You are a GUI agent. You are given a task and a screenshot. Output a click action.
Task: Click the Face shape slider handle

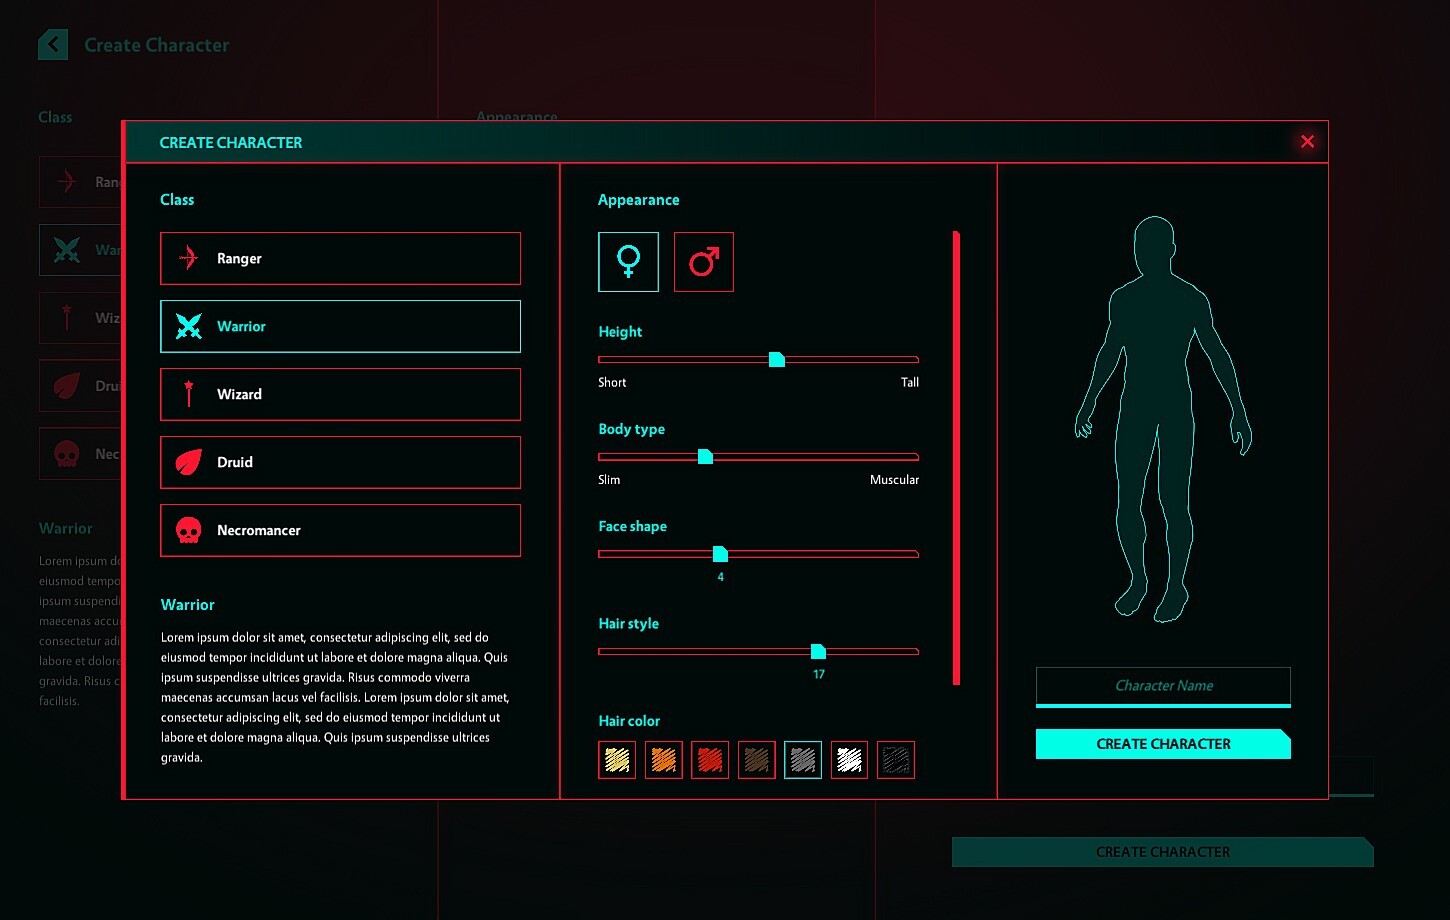coord(720,553)
